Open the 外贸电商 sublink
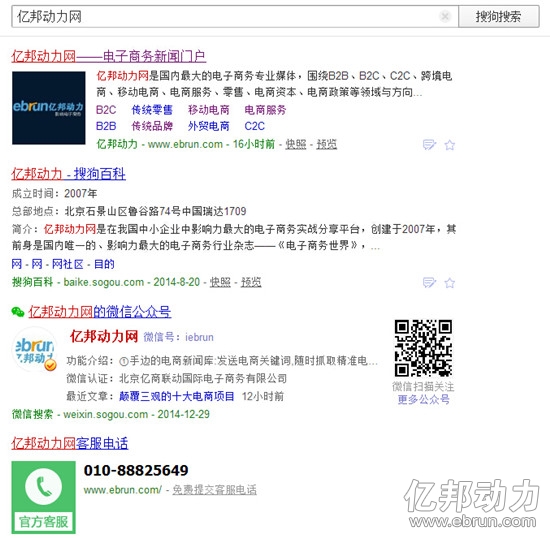 (209, 126)
